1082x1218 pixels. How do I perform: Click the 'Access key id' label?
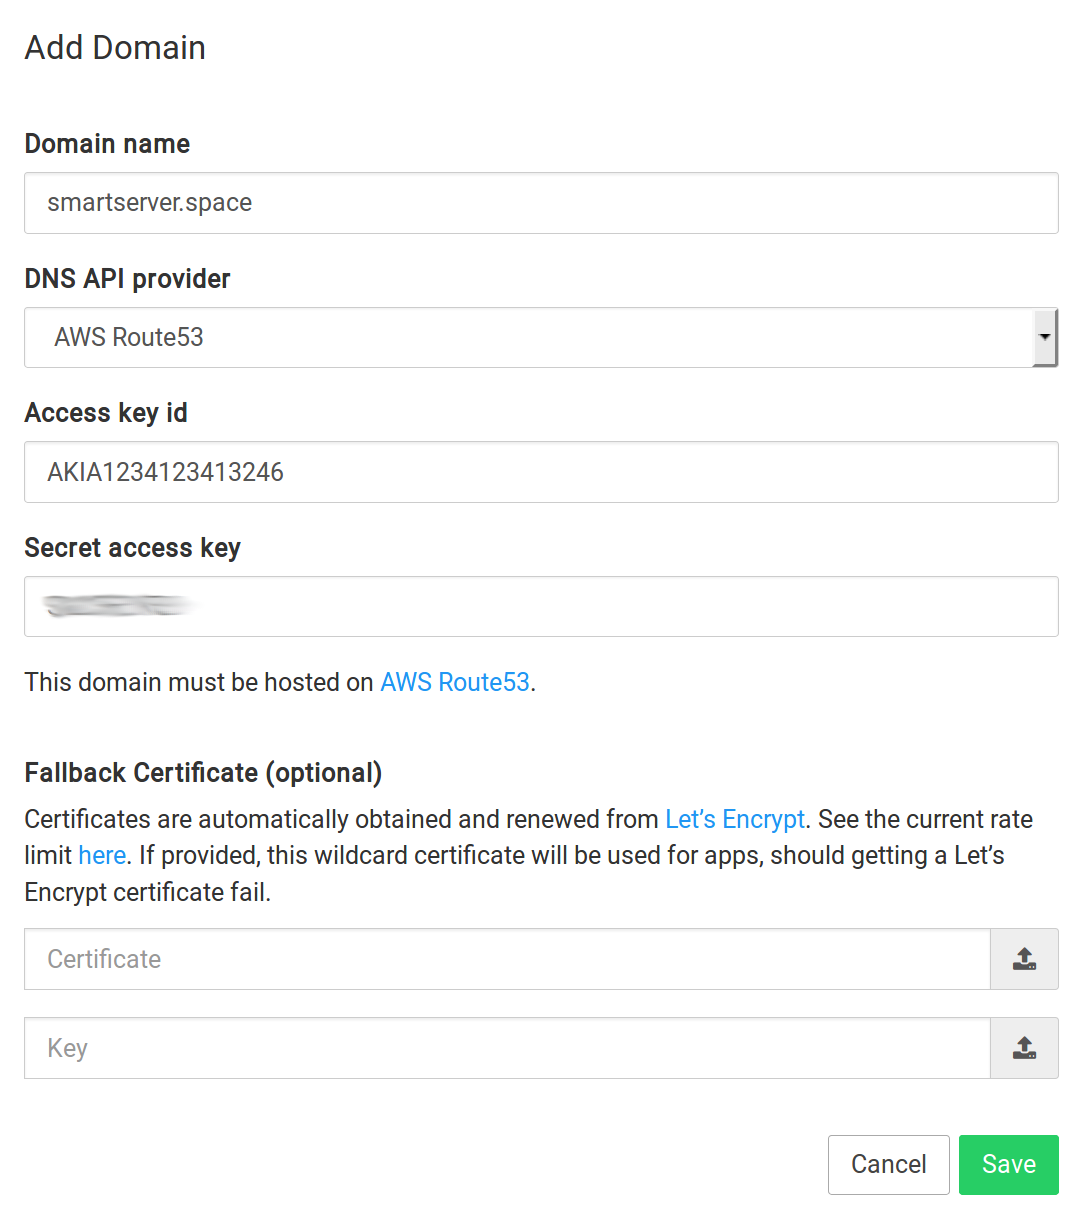106,413
